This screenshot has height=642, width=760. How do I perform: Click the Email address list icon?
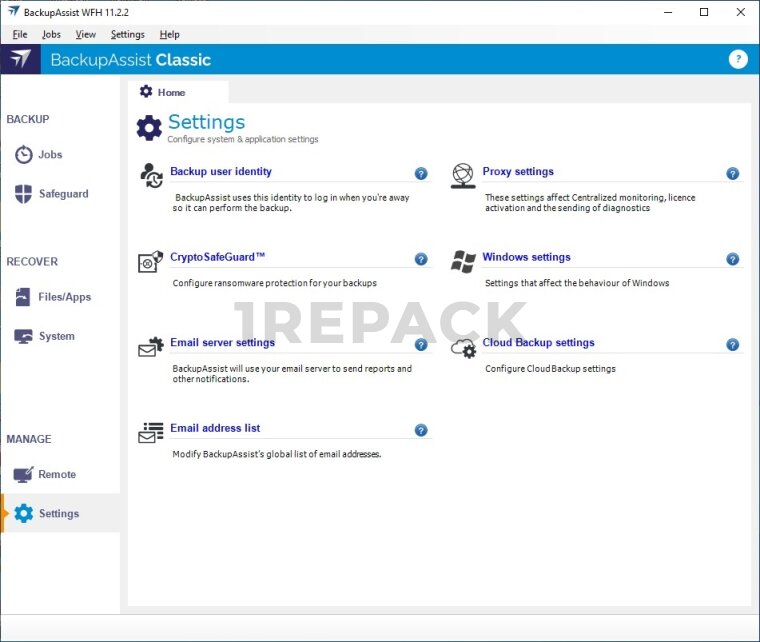[151, 432]
